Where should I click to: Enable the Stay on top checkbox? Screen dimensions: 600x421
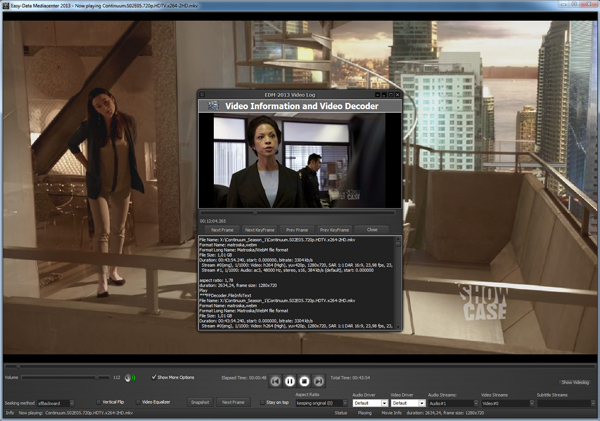tap(262, 402)
